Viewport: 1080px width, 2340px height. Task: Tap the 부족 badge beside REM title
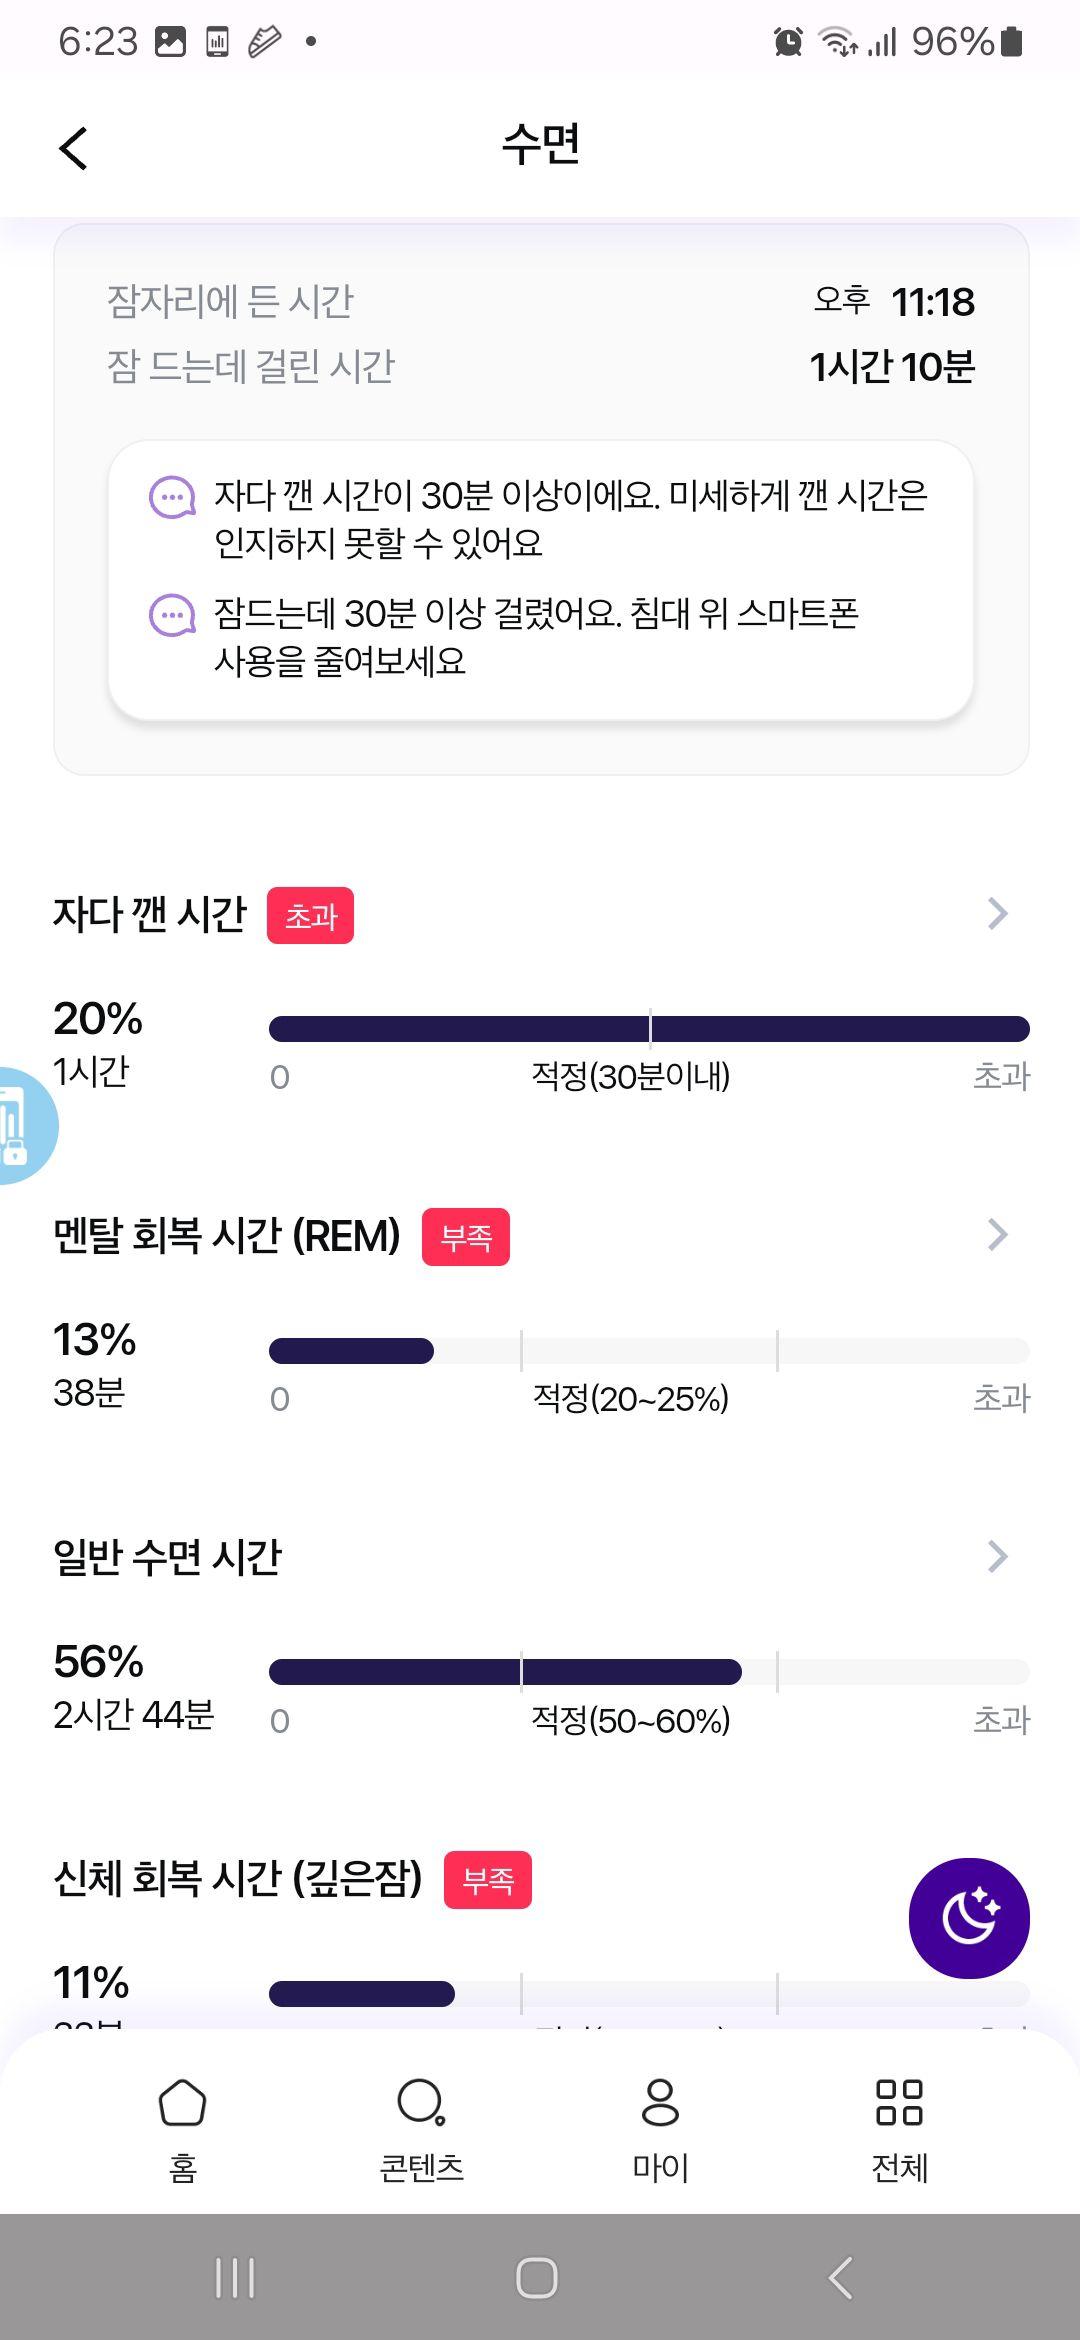(x=466, y=1237)
